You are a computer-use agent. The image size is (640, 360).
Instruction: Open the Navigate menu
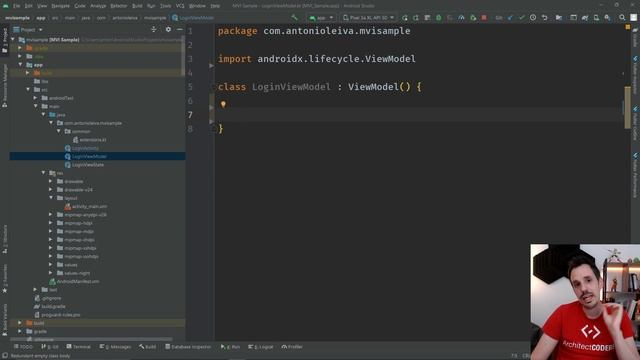point(60,6)
